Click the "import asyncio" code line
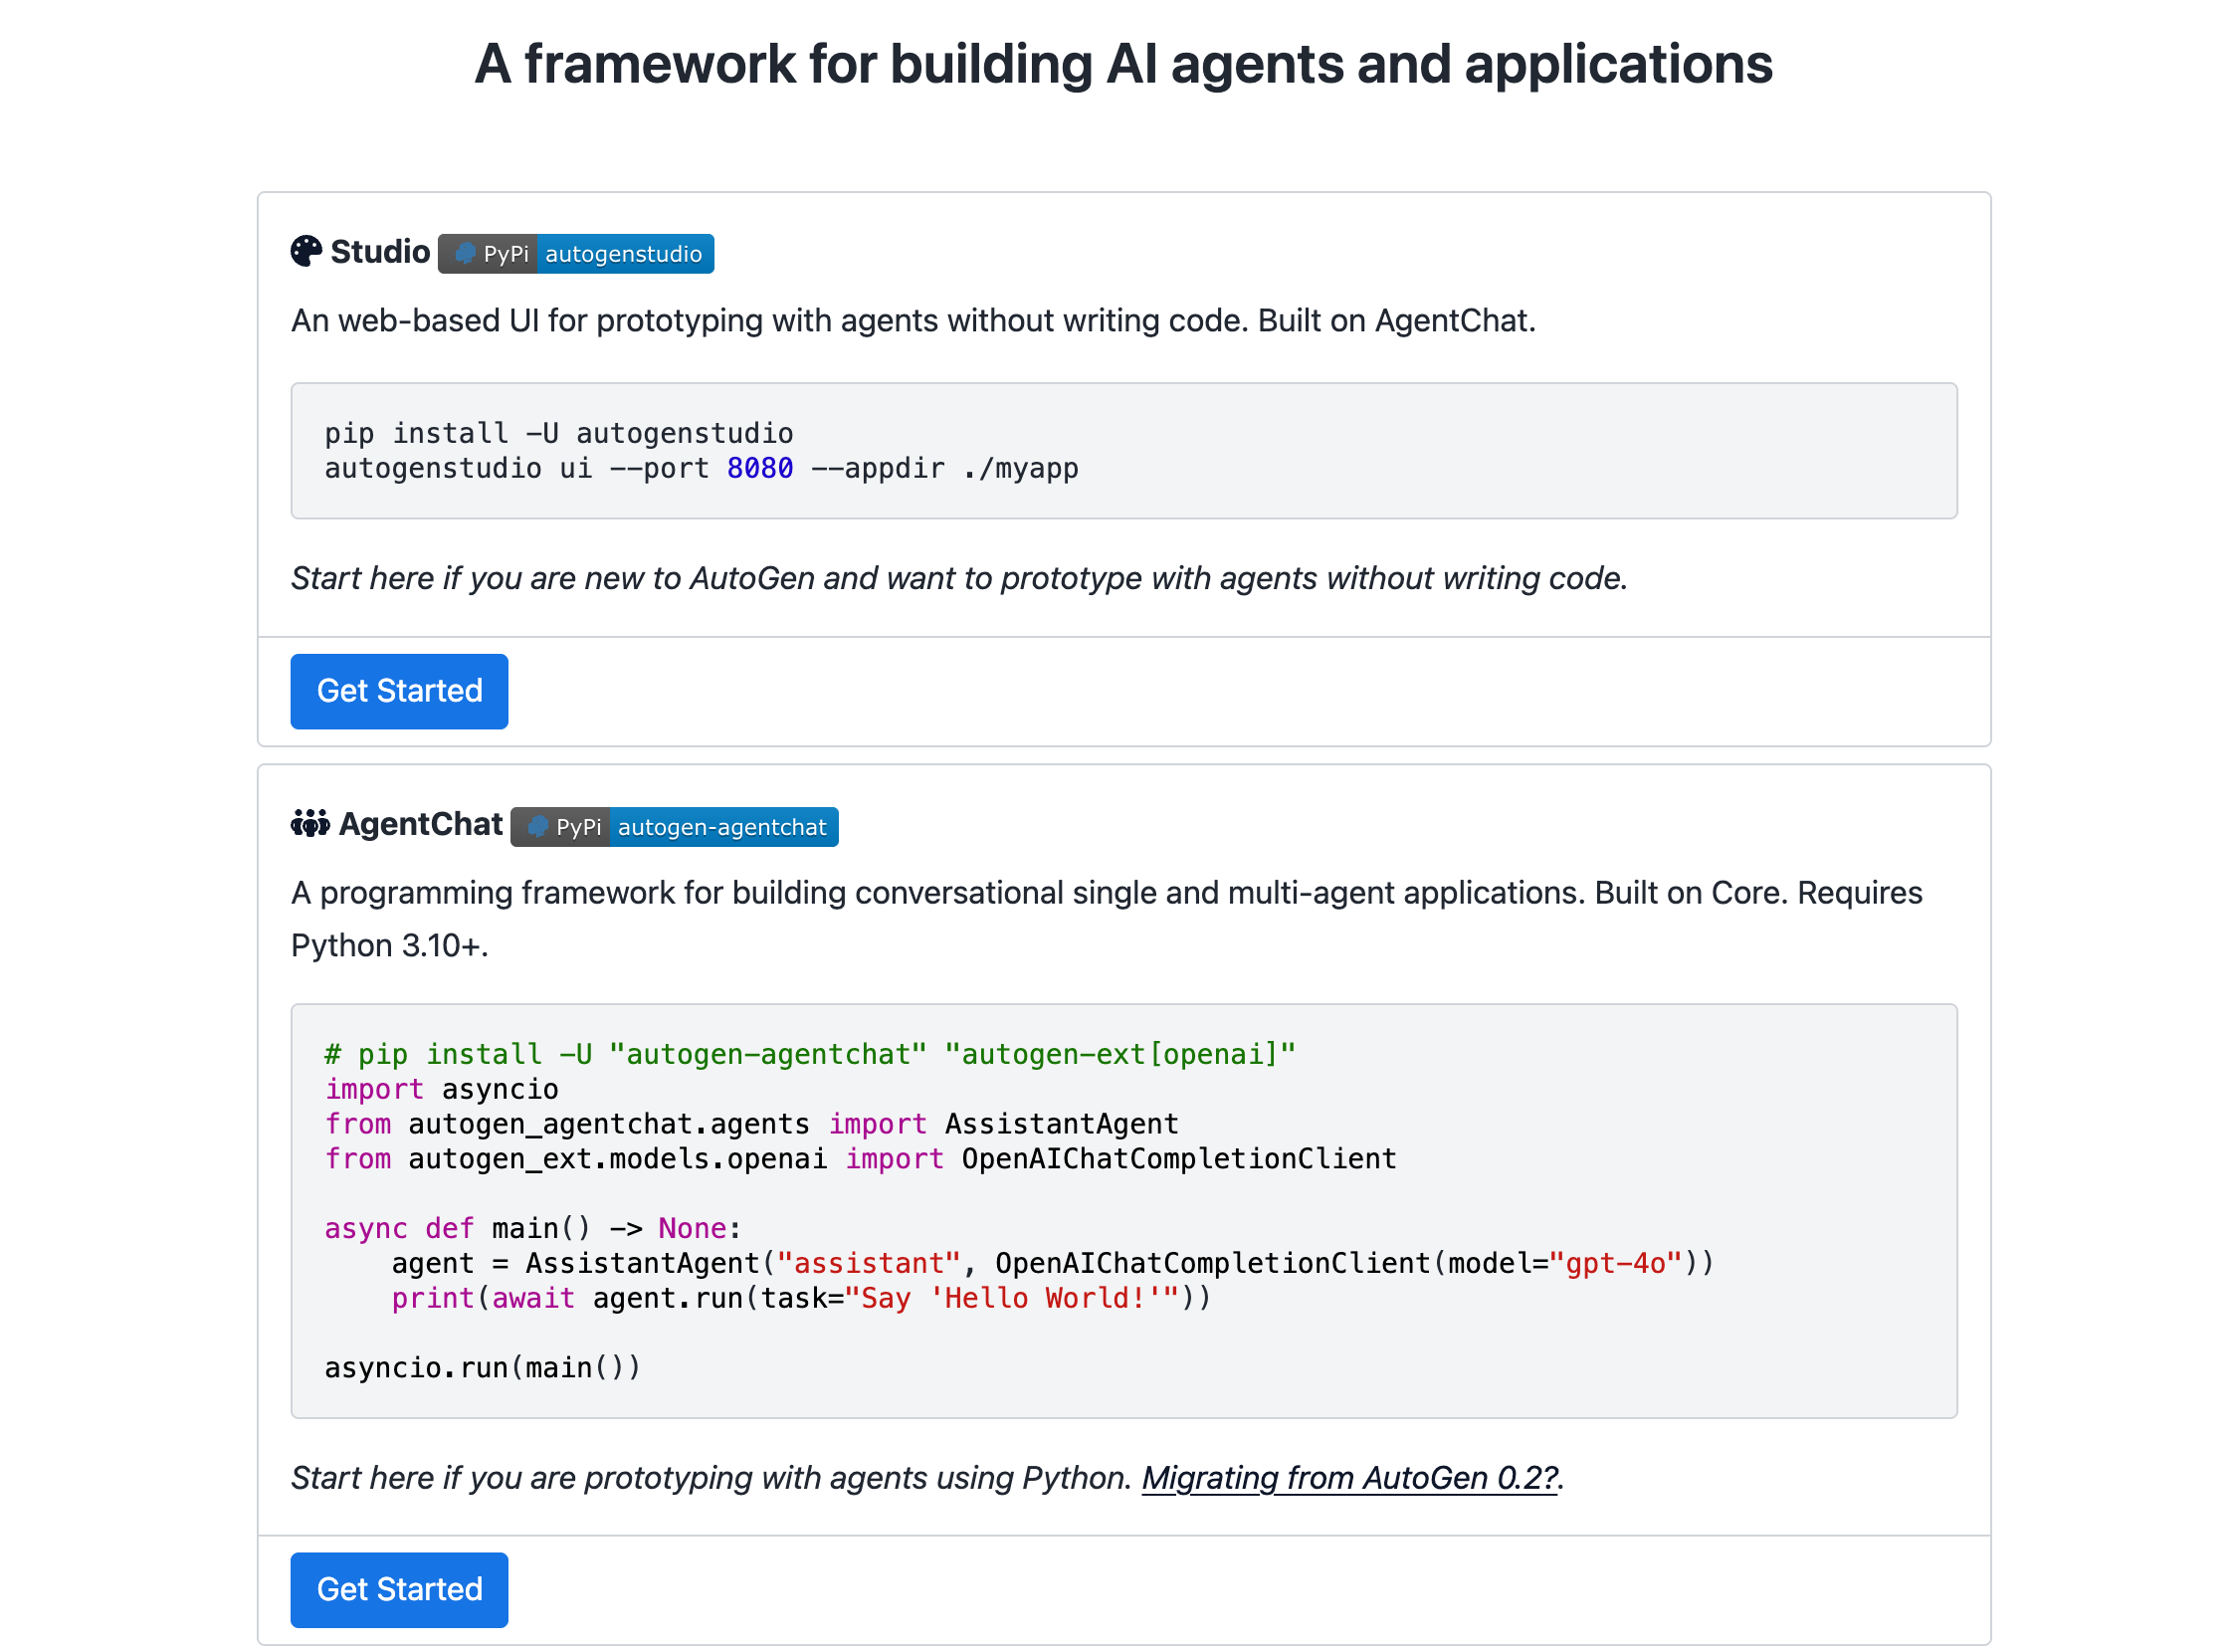The height and width of the screenshot is (1652, 2235). (x=441, y=1090)
